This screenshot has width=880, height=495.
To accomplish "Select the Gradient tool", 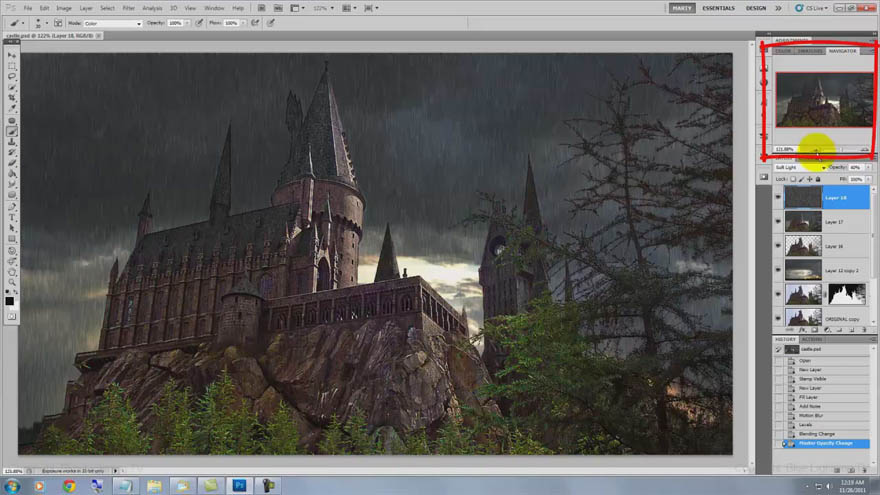I will point(12,174).
